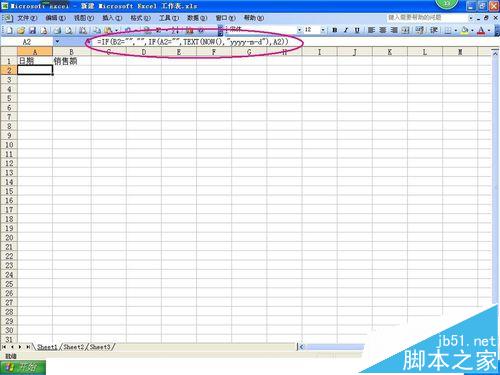Click into the formula bar text
The image size is (500, 375).
193,42
